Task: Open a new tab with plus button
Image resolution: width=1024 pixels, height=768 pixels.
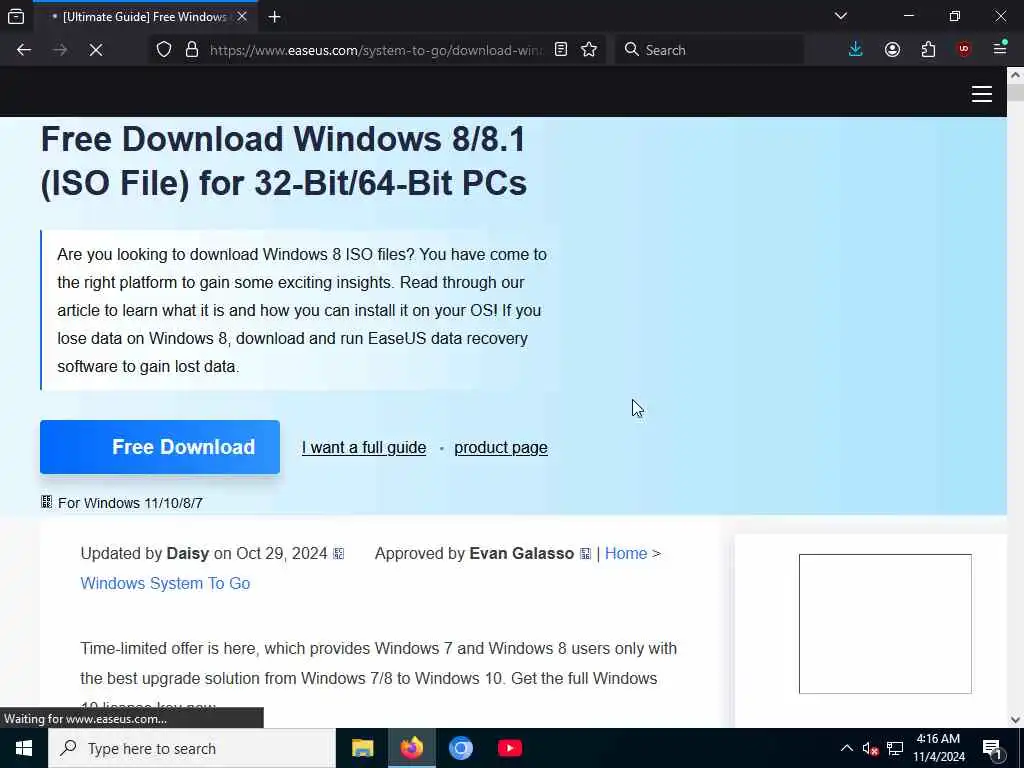Action: [274, 17]
